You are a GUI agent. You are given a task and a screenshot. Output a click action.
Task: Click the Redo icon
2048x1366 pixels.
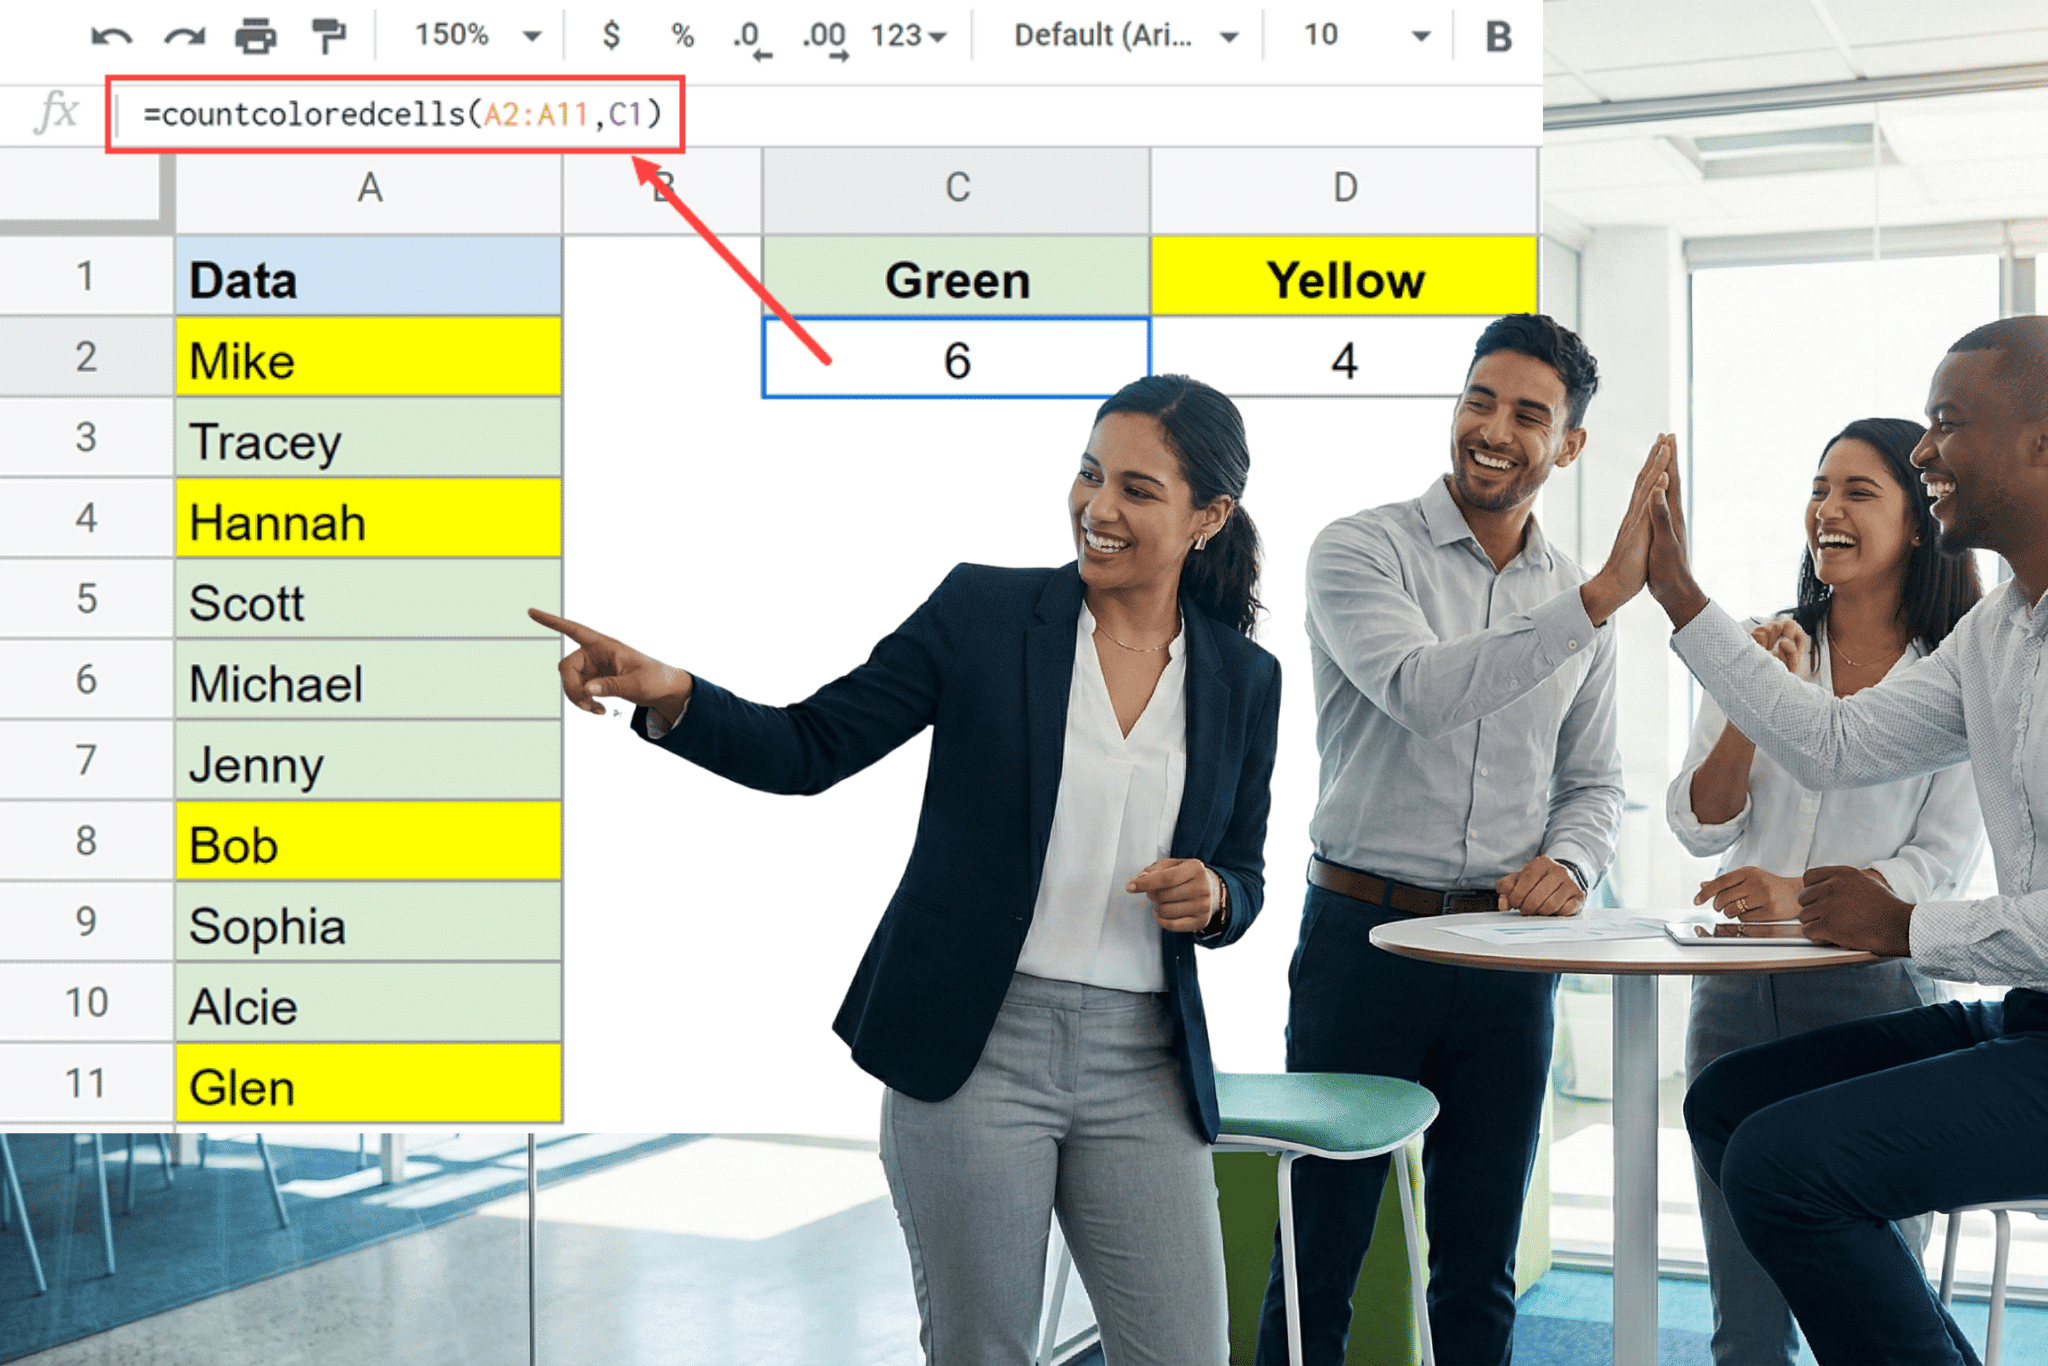pyautogui.click(x=183, y=36)
